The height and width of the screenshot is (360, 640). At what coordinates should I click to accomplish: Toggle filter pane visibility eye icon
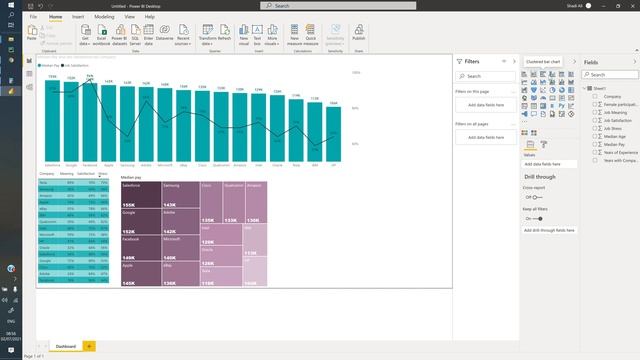coord(504,61)
